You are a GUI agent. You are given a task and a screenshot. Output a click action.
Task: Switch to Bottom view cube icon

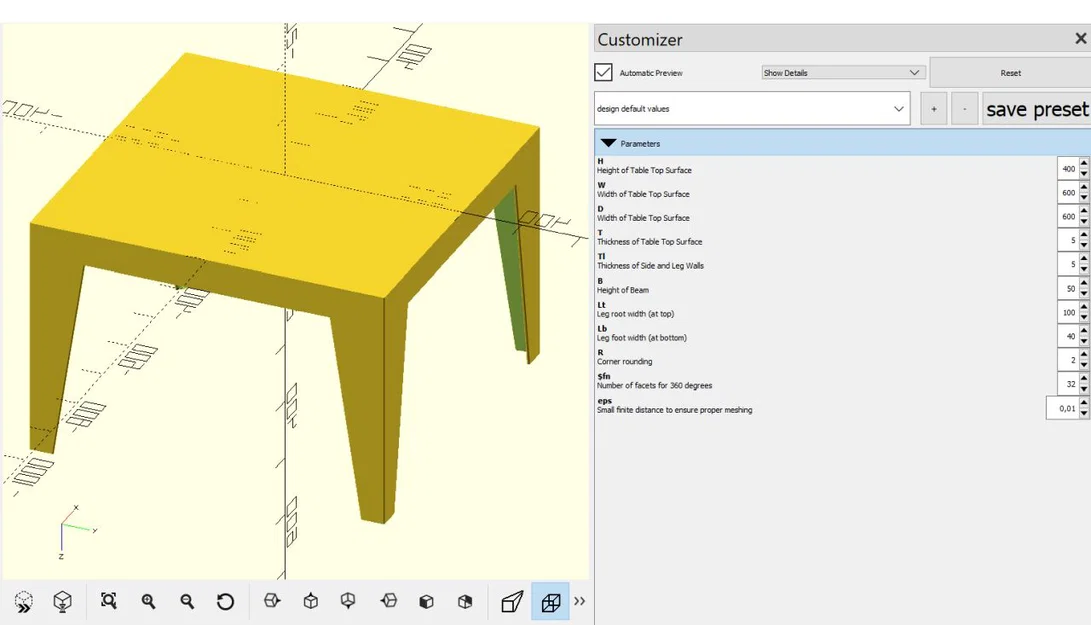[x=348, y=601]
